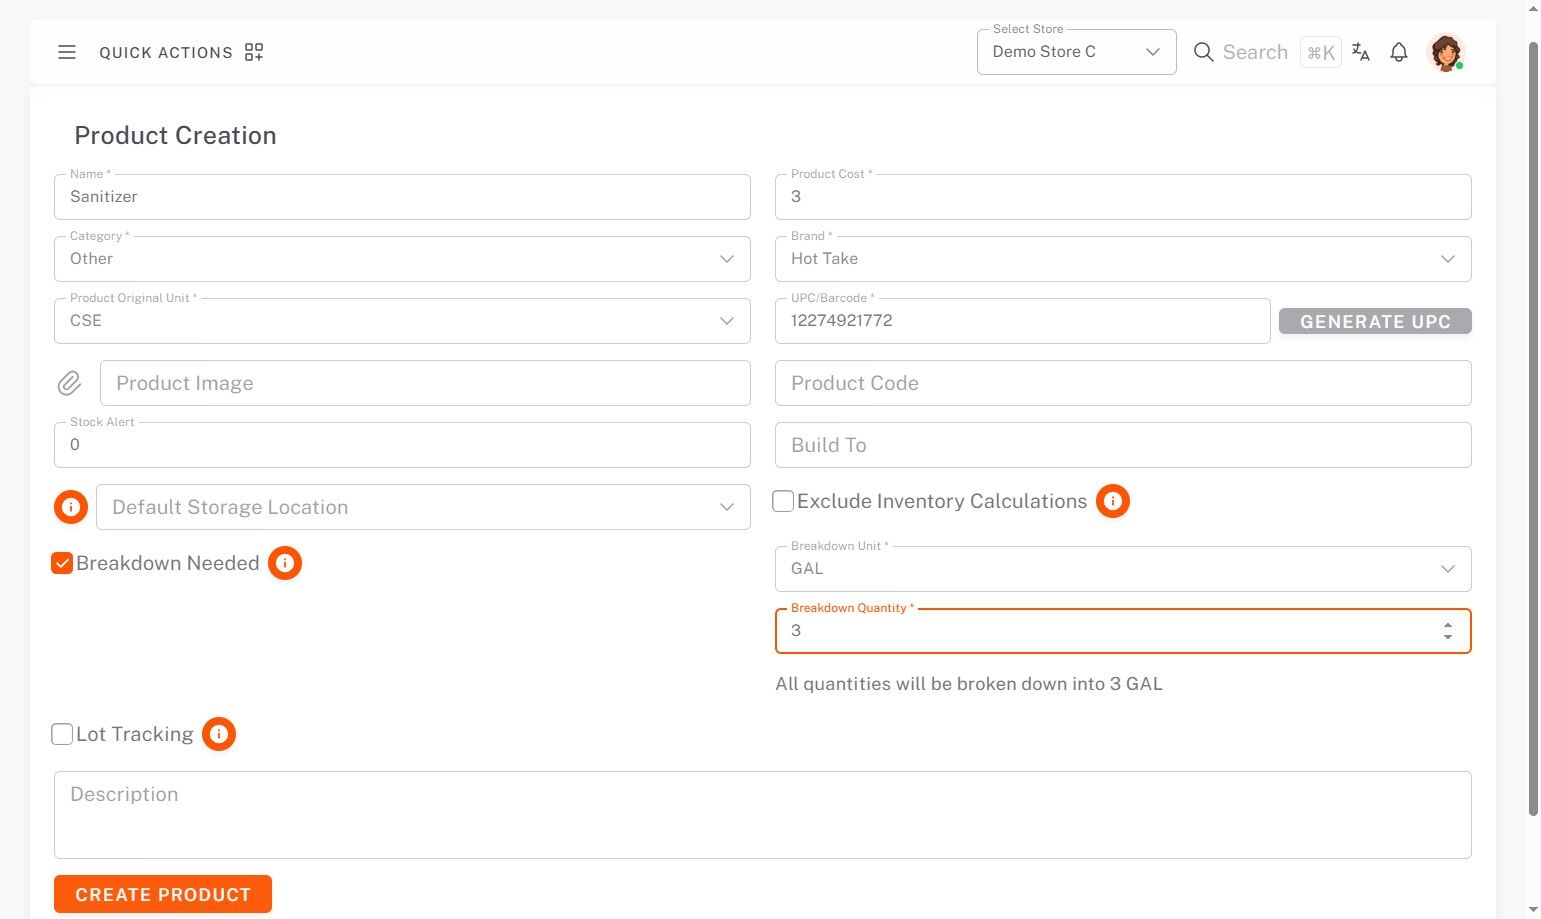Click the Create Product button
Viewport: 1541px width, 919px height.
tap(163, 894)
